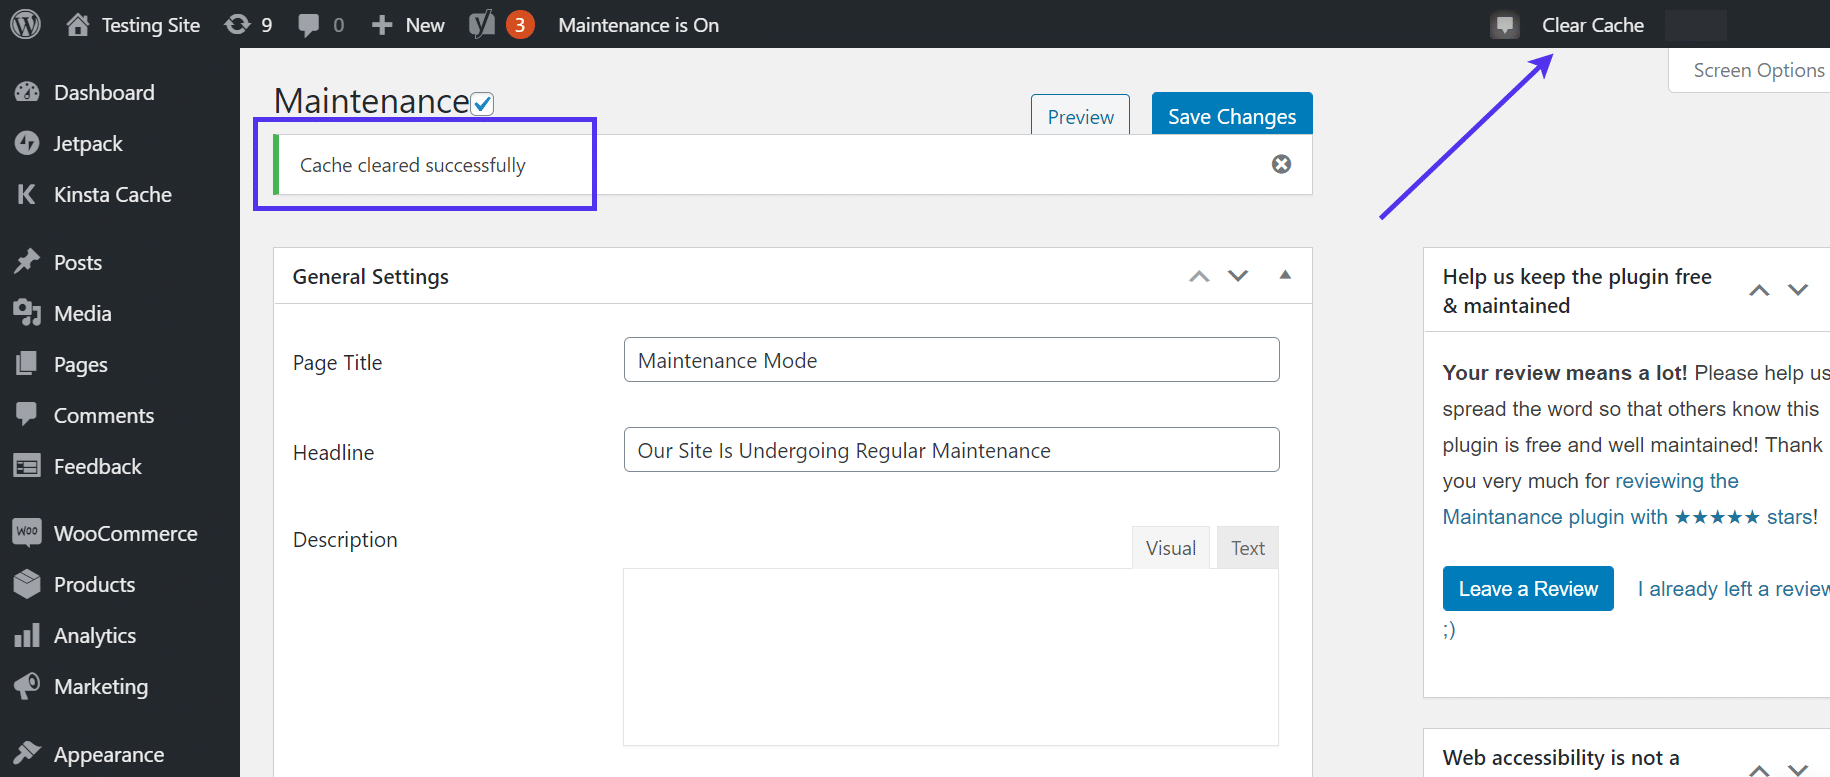Toggle the Maintenance mode checkbox
1830x777 pixels.
point(482,104)
